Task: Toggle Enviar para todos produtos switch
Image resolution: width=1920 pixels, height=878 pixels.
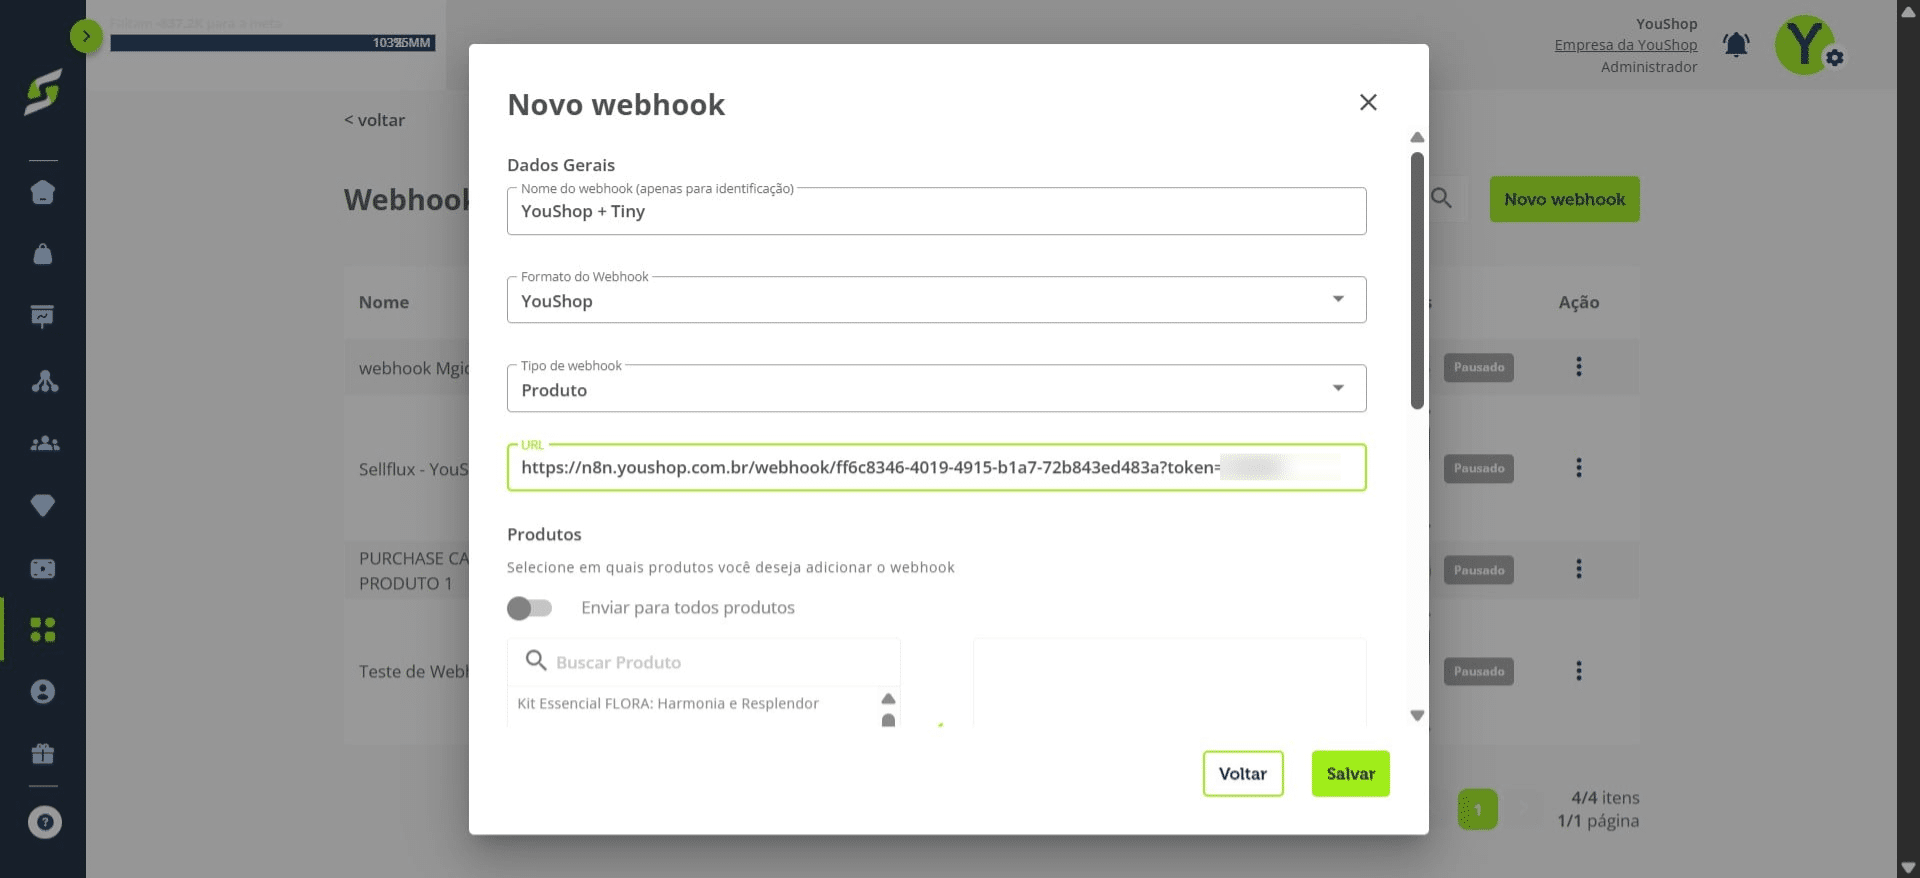Action: point(529,608)
